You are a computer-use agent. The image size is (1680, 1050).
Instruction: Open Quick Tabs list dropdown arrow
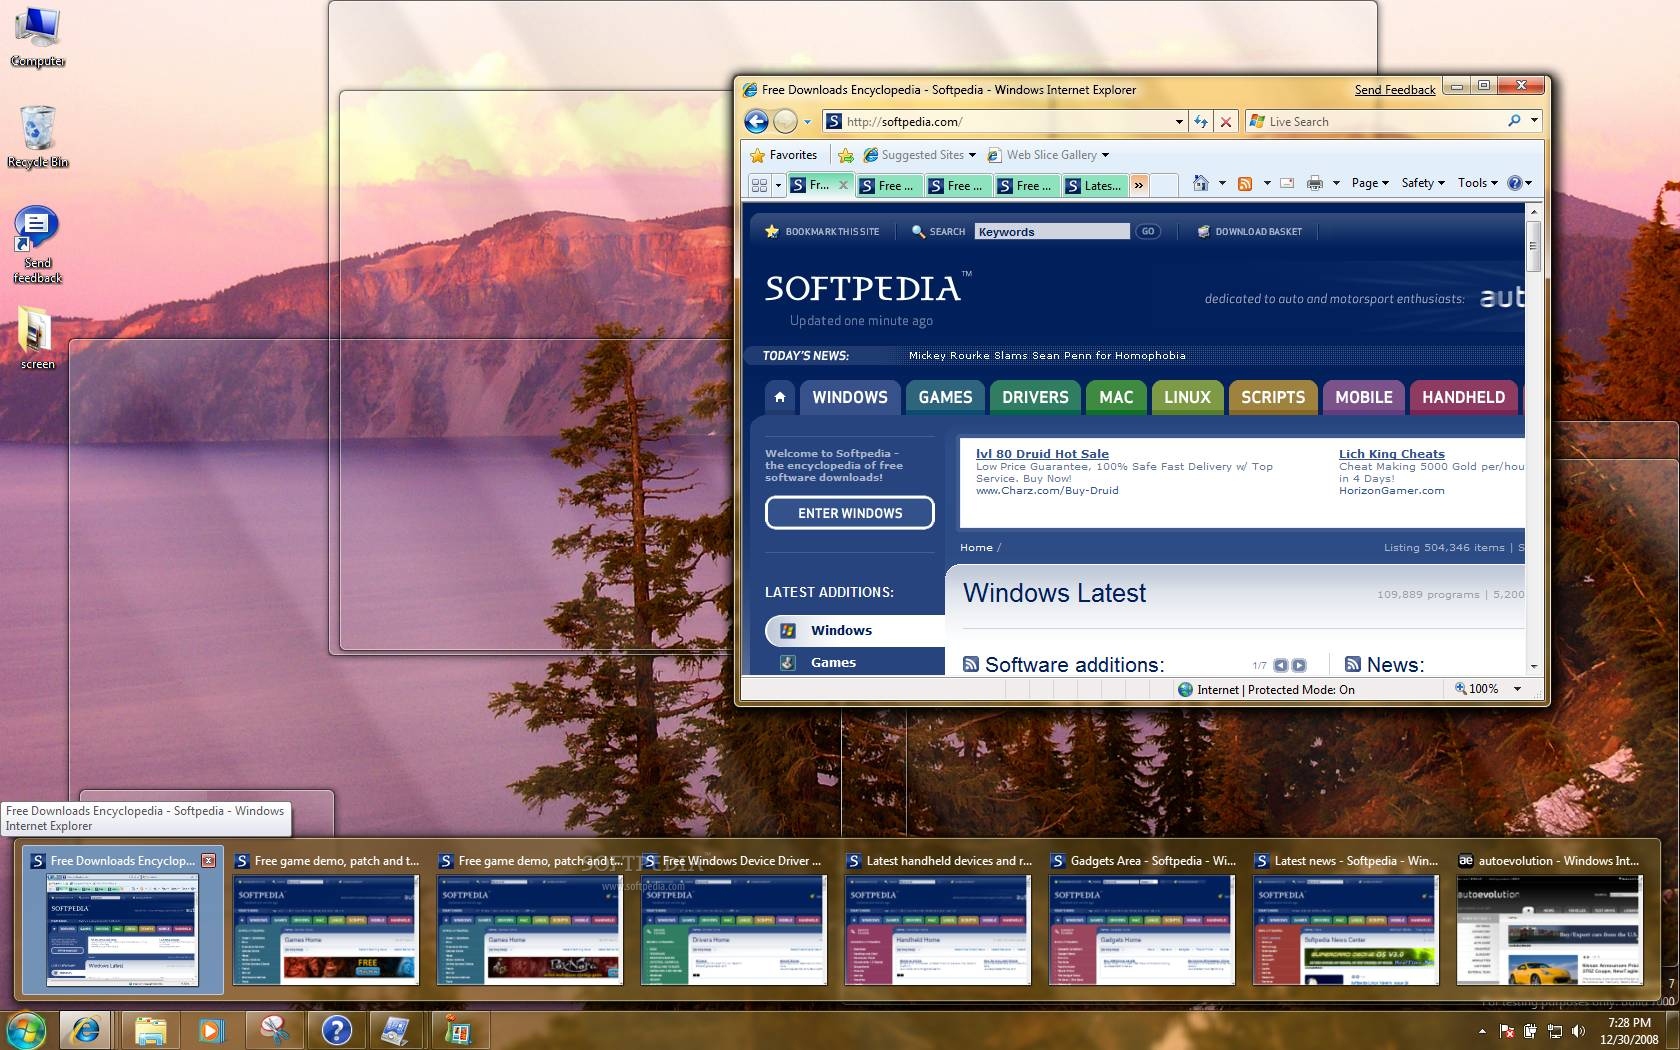(778, 185)
